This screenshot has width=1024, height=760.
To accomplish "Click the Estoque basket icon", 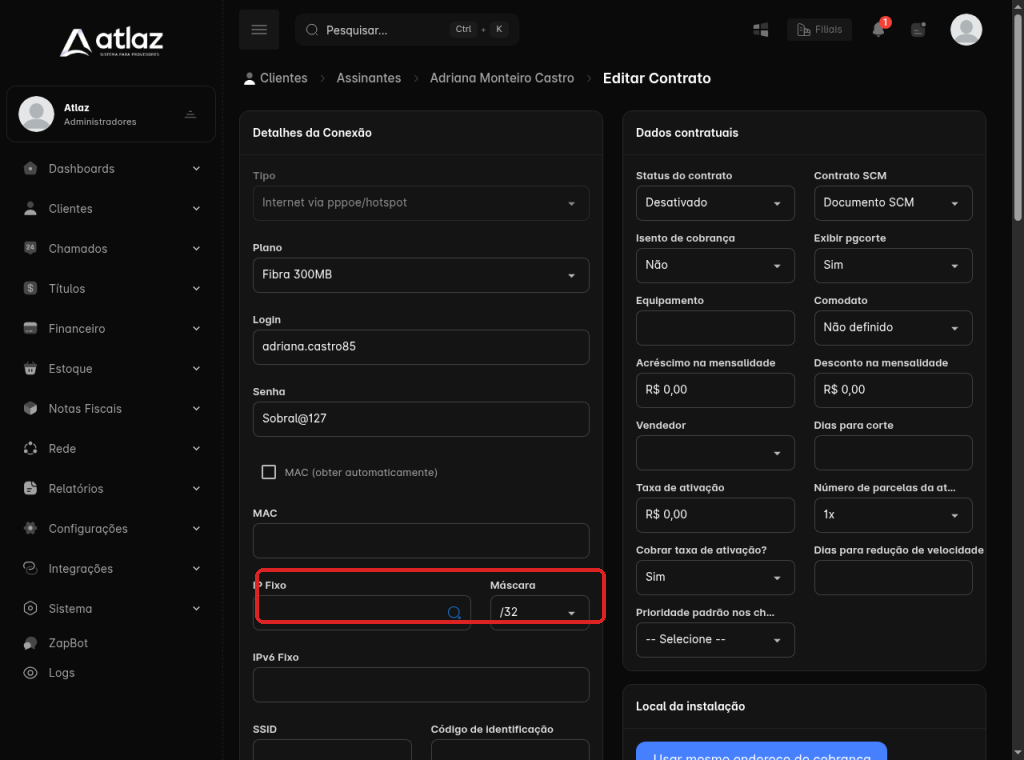I will click(x=31, y=368).
